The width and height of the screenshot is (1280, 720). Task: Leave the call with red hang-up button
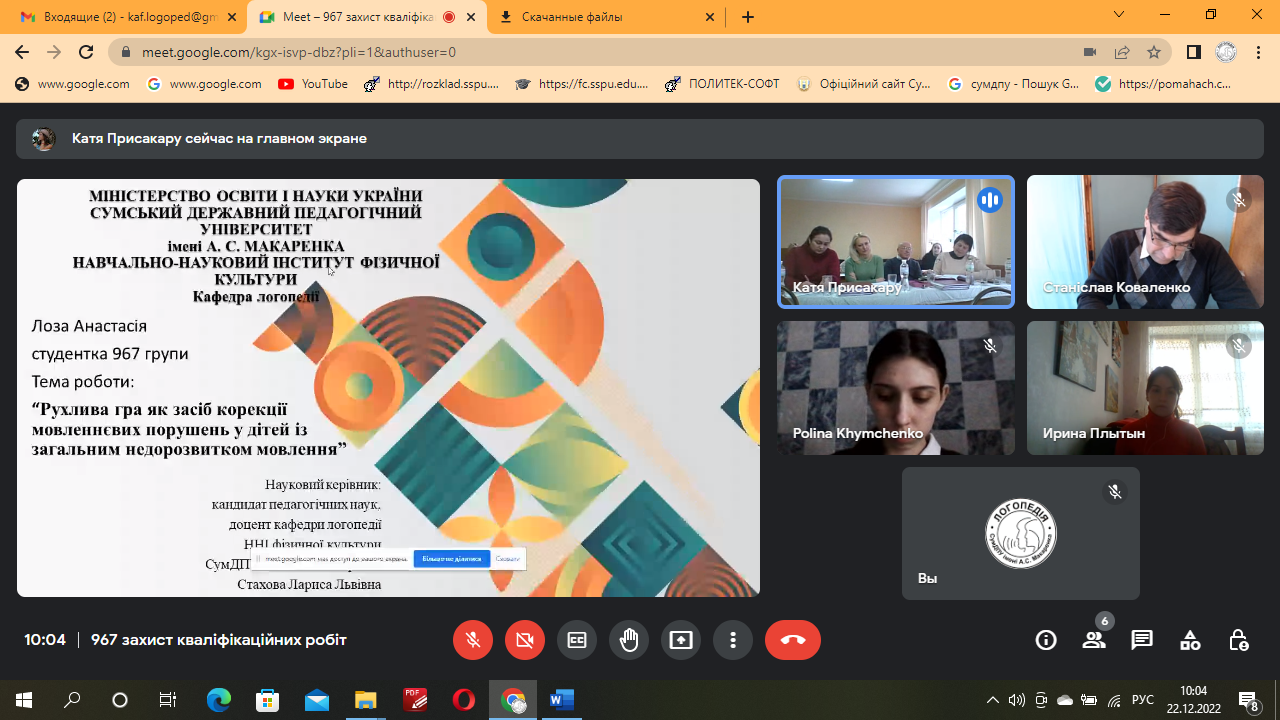(x=793, y=640)
